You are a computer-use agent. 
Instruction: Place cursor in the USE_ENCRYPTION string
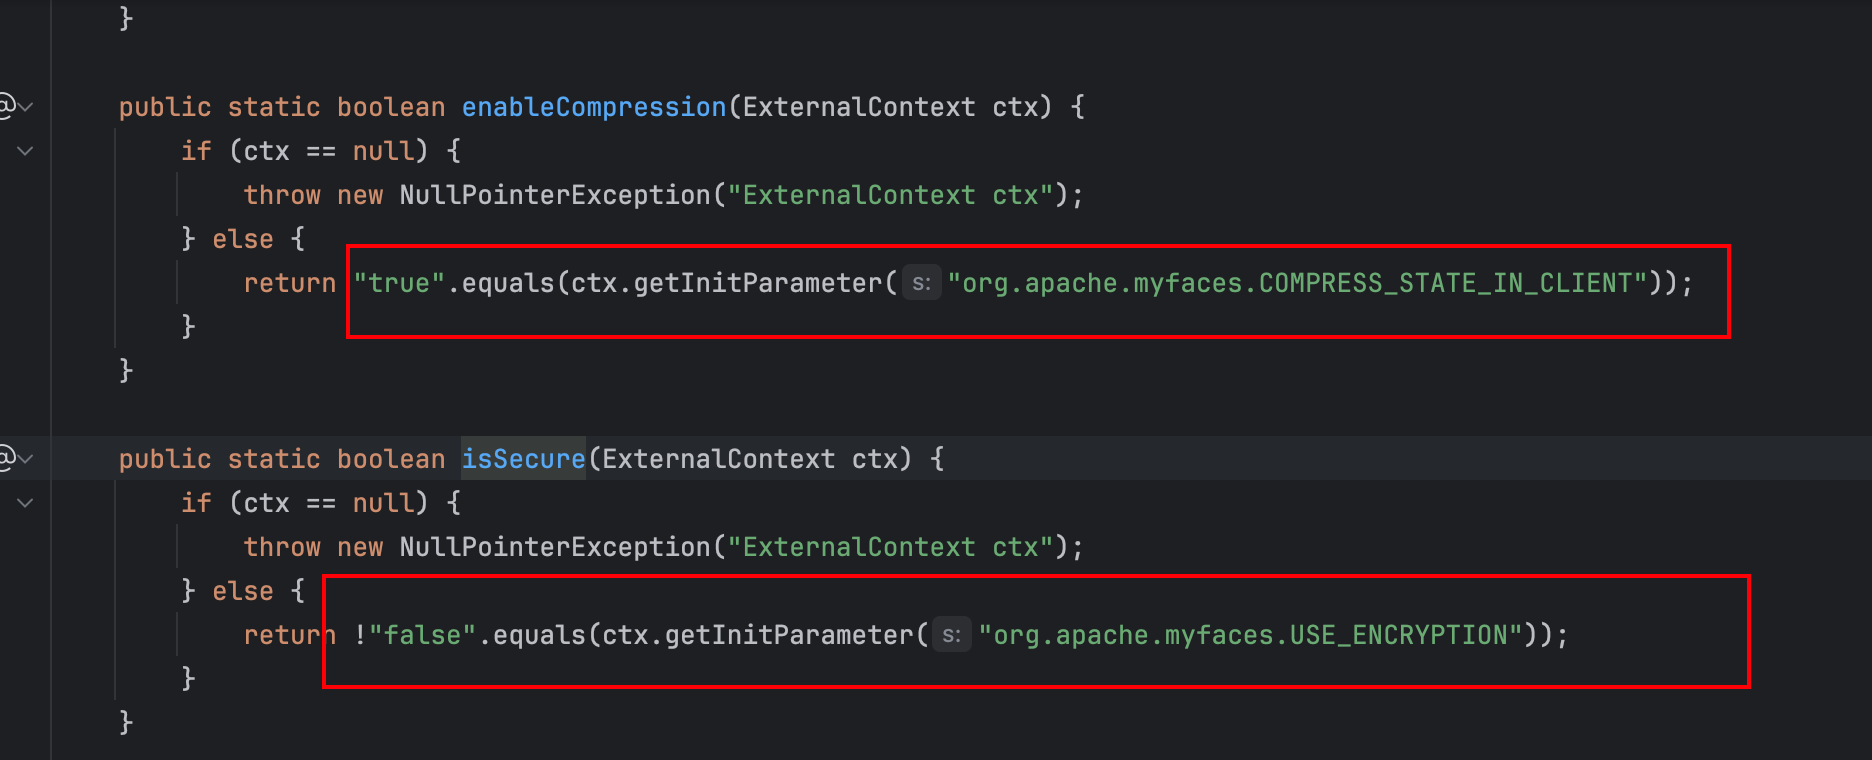[x=1250, y=635]
